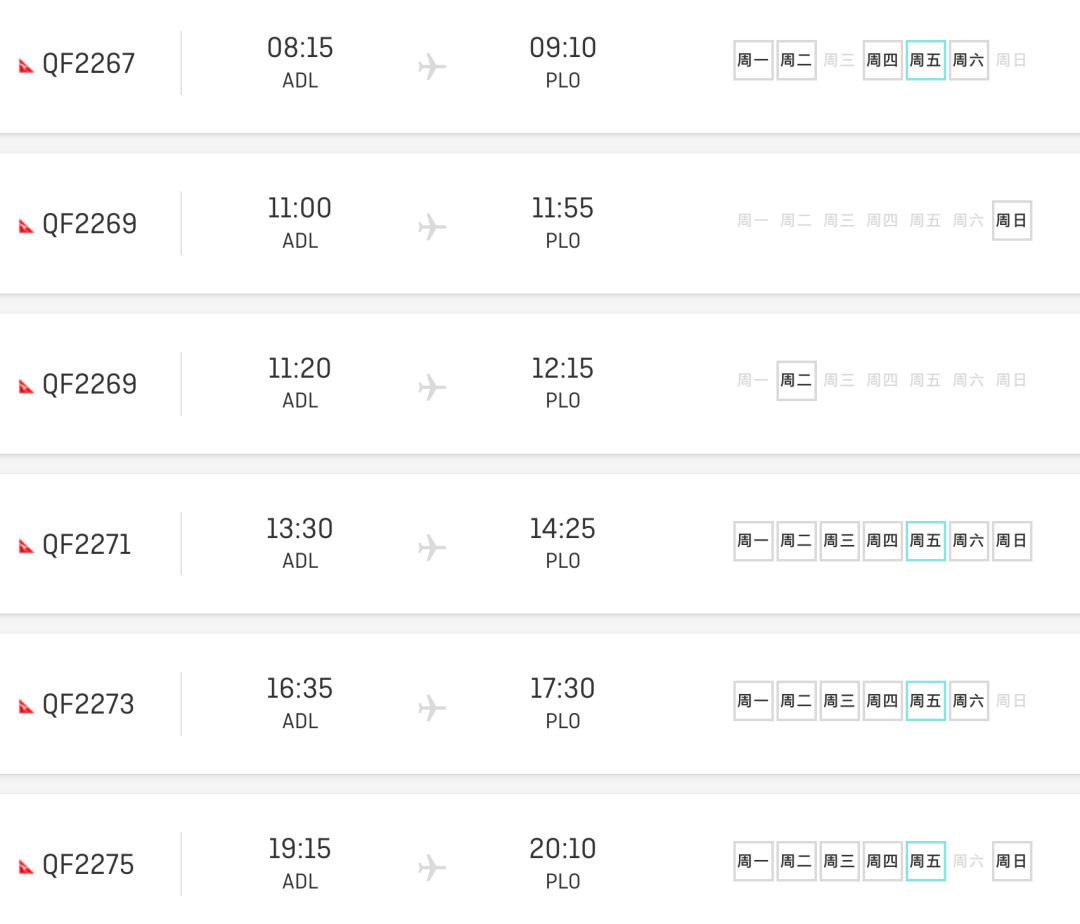The width and height of the screenshot is (1080, 924).
Task: Select 周六 in the QF2273 row
Action: [x=968, y=701]
